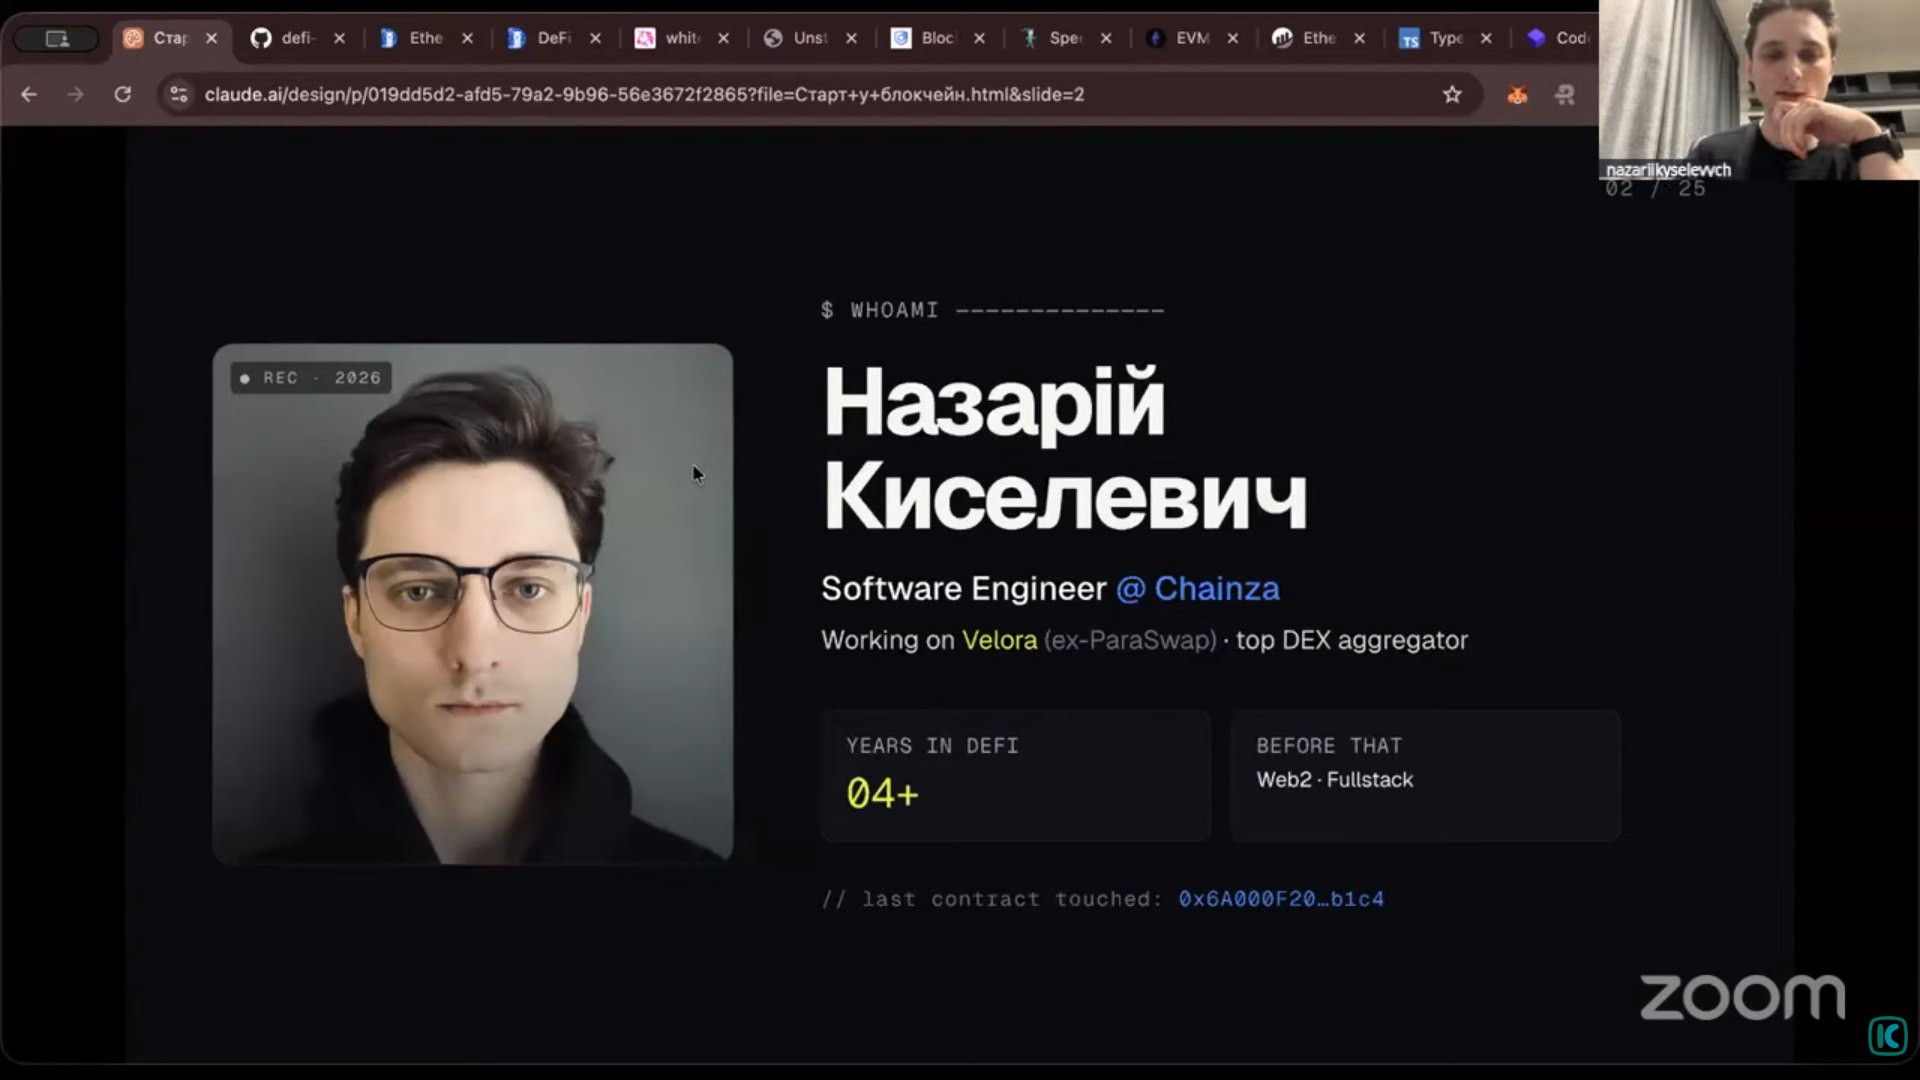Open the 0x6A000F20…b1c4 contract link
The height and width of the screenshot is (1080, 1920).
tap(1281, 899)
